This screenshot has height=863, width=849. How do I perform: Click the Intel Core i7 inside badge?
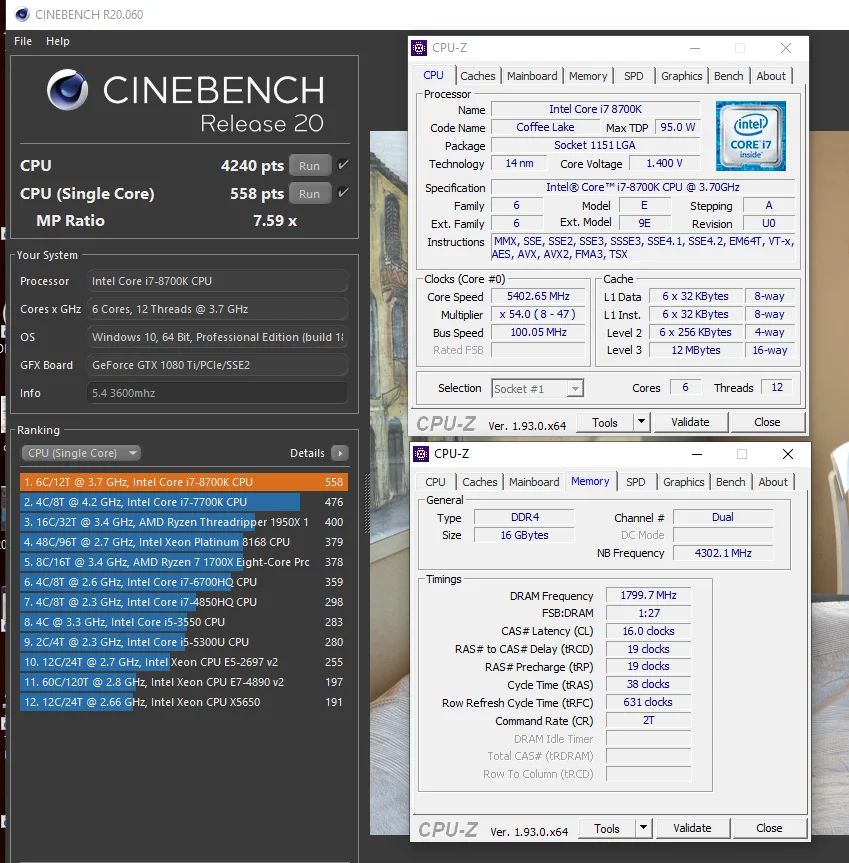pyautogui.click(x=751, y=135)
